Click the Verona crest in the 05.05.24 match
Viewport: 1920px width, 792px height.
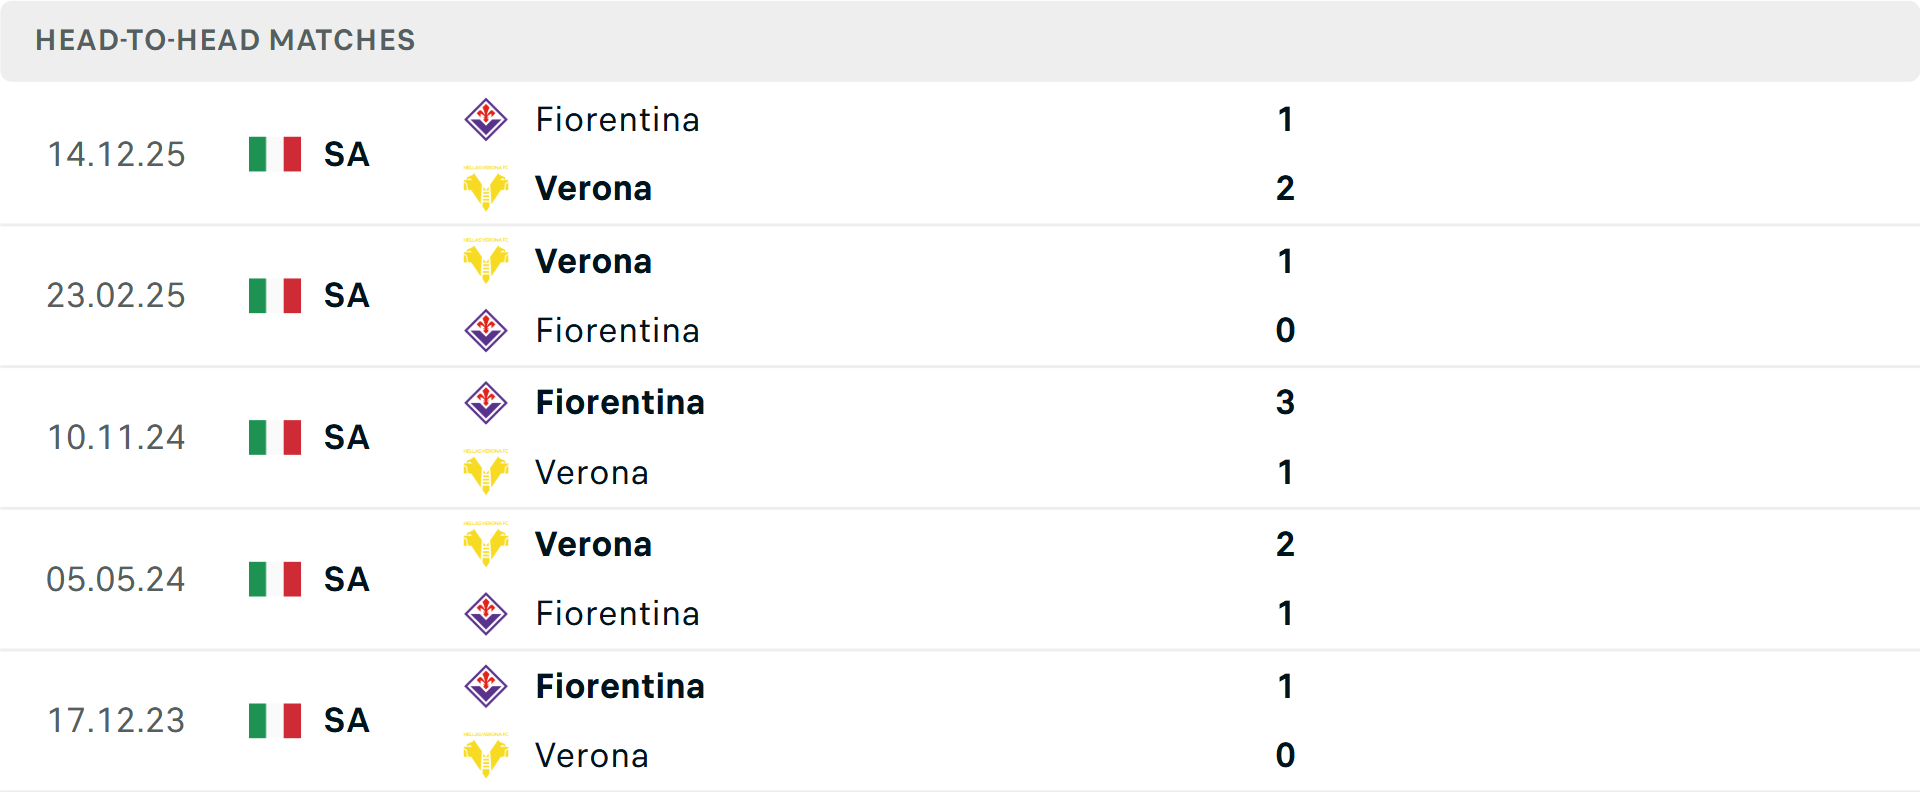(486, 544)
